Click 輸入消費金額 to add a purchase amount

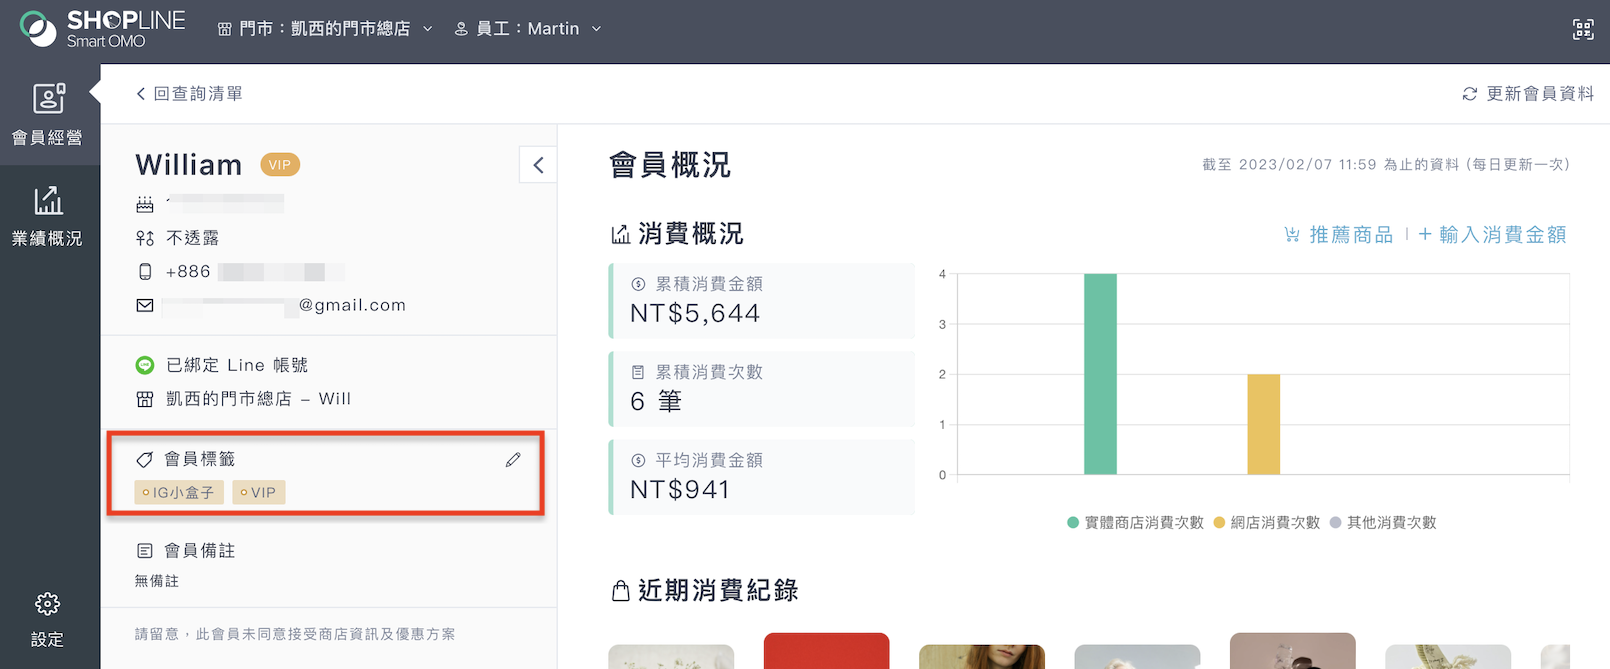click(1492, 234)
